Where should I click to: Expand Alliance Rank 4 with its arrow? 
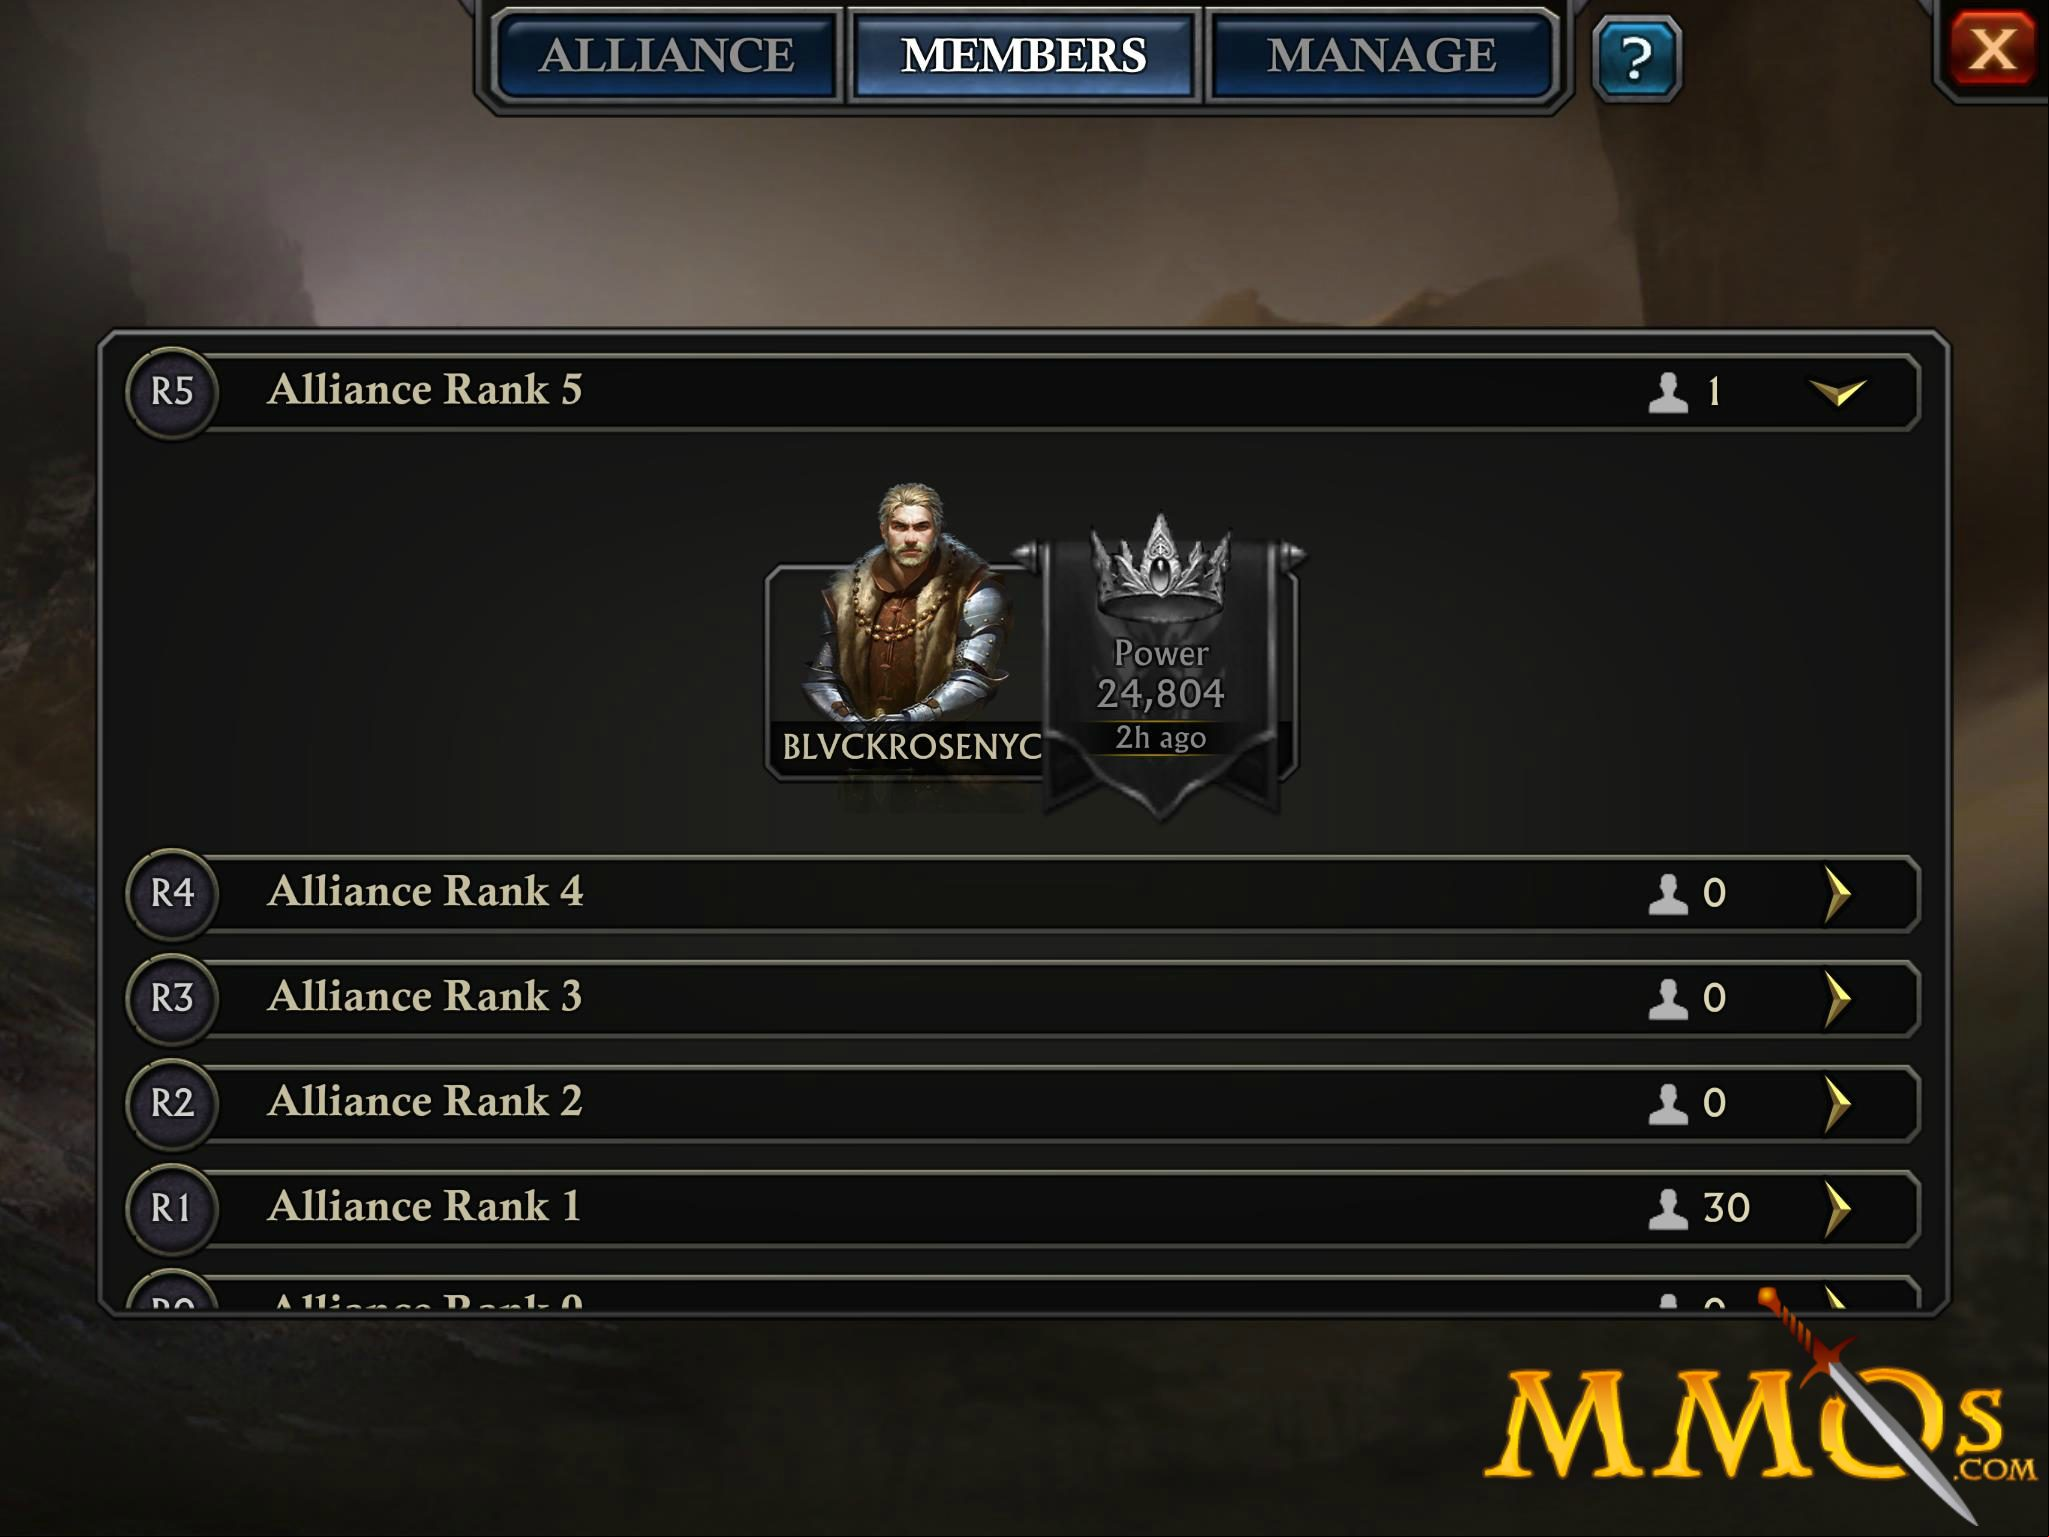(x=1837, y=893)
